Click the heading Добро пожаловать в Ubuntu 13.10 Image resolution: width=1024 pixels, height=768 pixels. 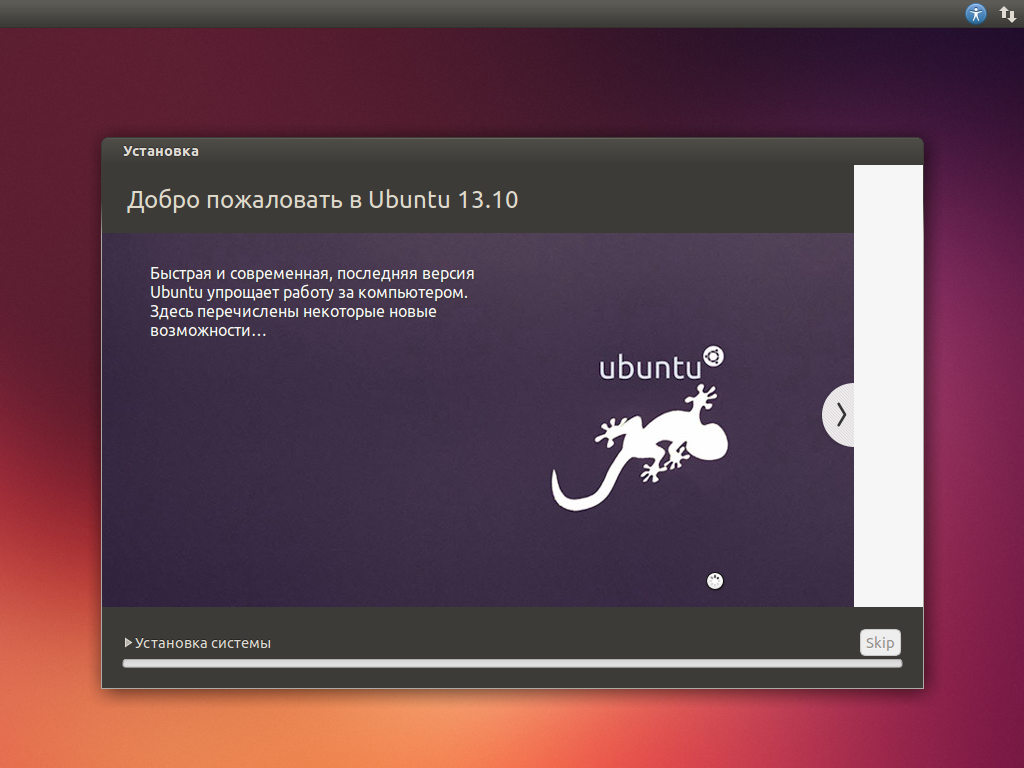pyautogui.click(x=323, y=200)
